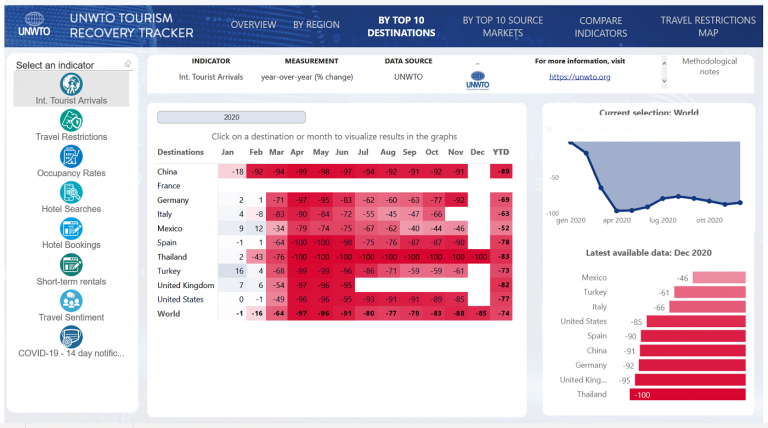
Task: Click the Jan column header
Action: [227, 152]
